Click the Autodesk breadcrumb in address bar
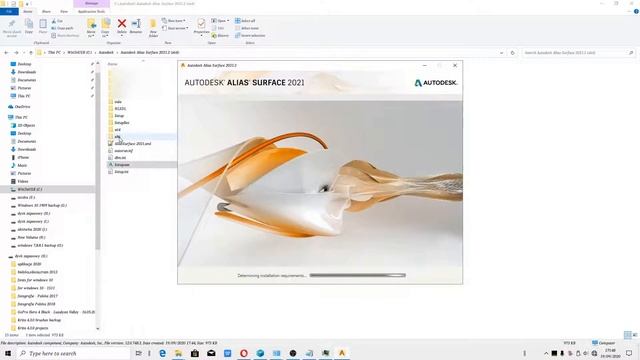Viewport: 640px width, 360px height. point(106,53)
